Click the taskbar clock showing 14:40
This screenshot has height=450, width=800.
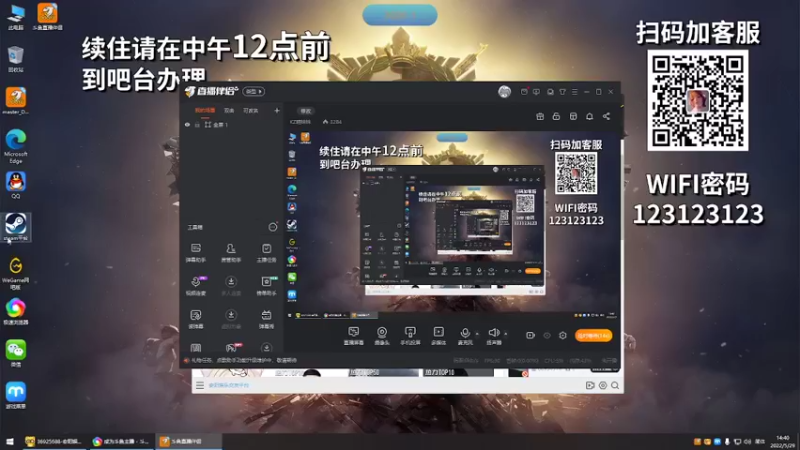tap(782, 441)
